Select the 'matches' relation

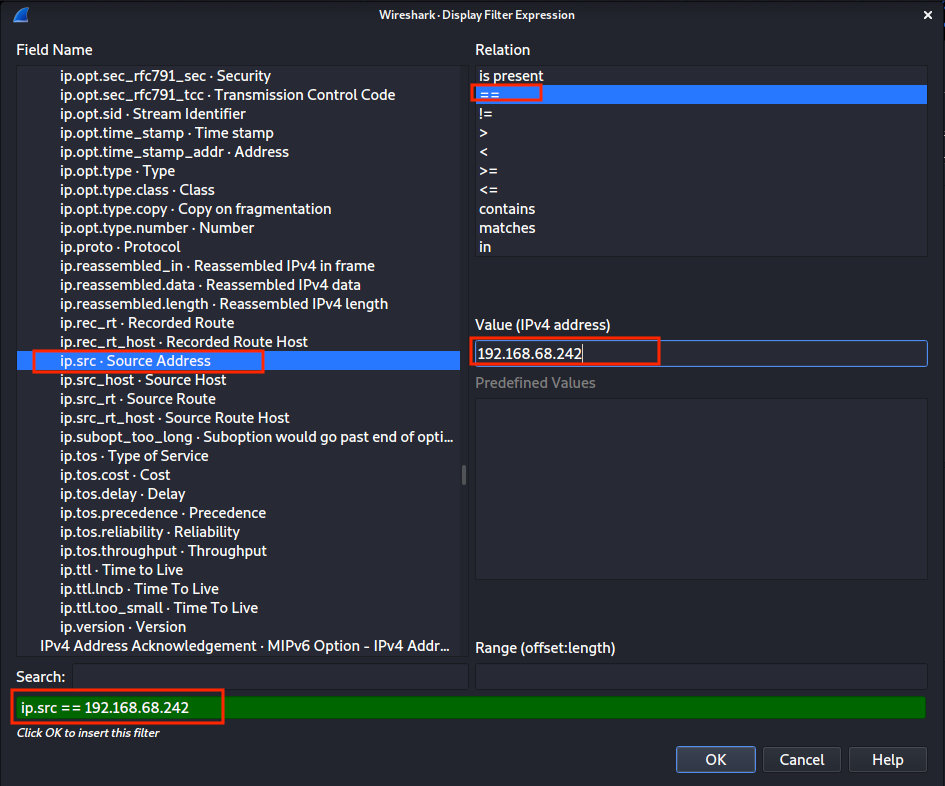pos(701,228)
